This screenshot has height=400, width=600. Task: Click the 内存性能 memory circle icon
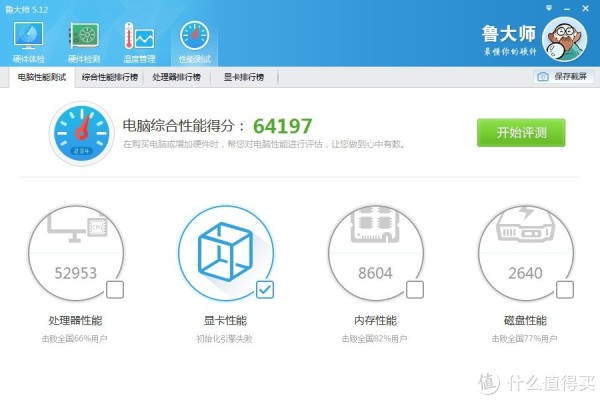click(376, 253)
